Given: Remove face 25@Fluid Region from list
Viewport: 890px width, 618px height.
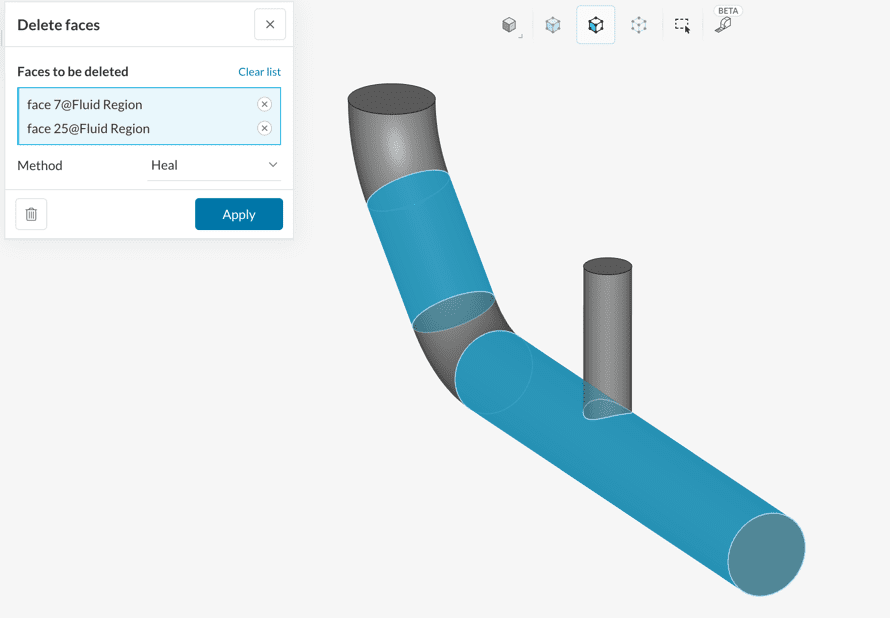Looking at the screenshot, I should pos(264,128).
